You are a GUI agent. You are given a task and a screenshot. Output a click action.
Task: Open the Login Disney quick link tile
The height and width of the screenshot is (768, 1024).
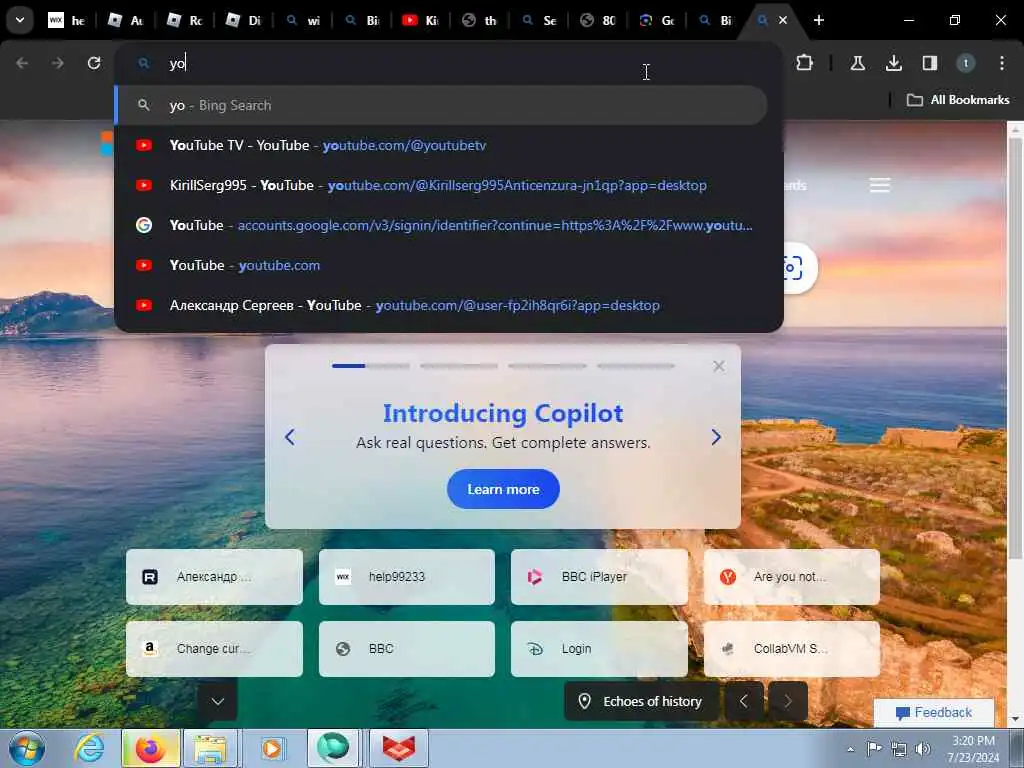pos(599,648)
